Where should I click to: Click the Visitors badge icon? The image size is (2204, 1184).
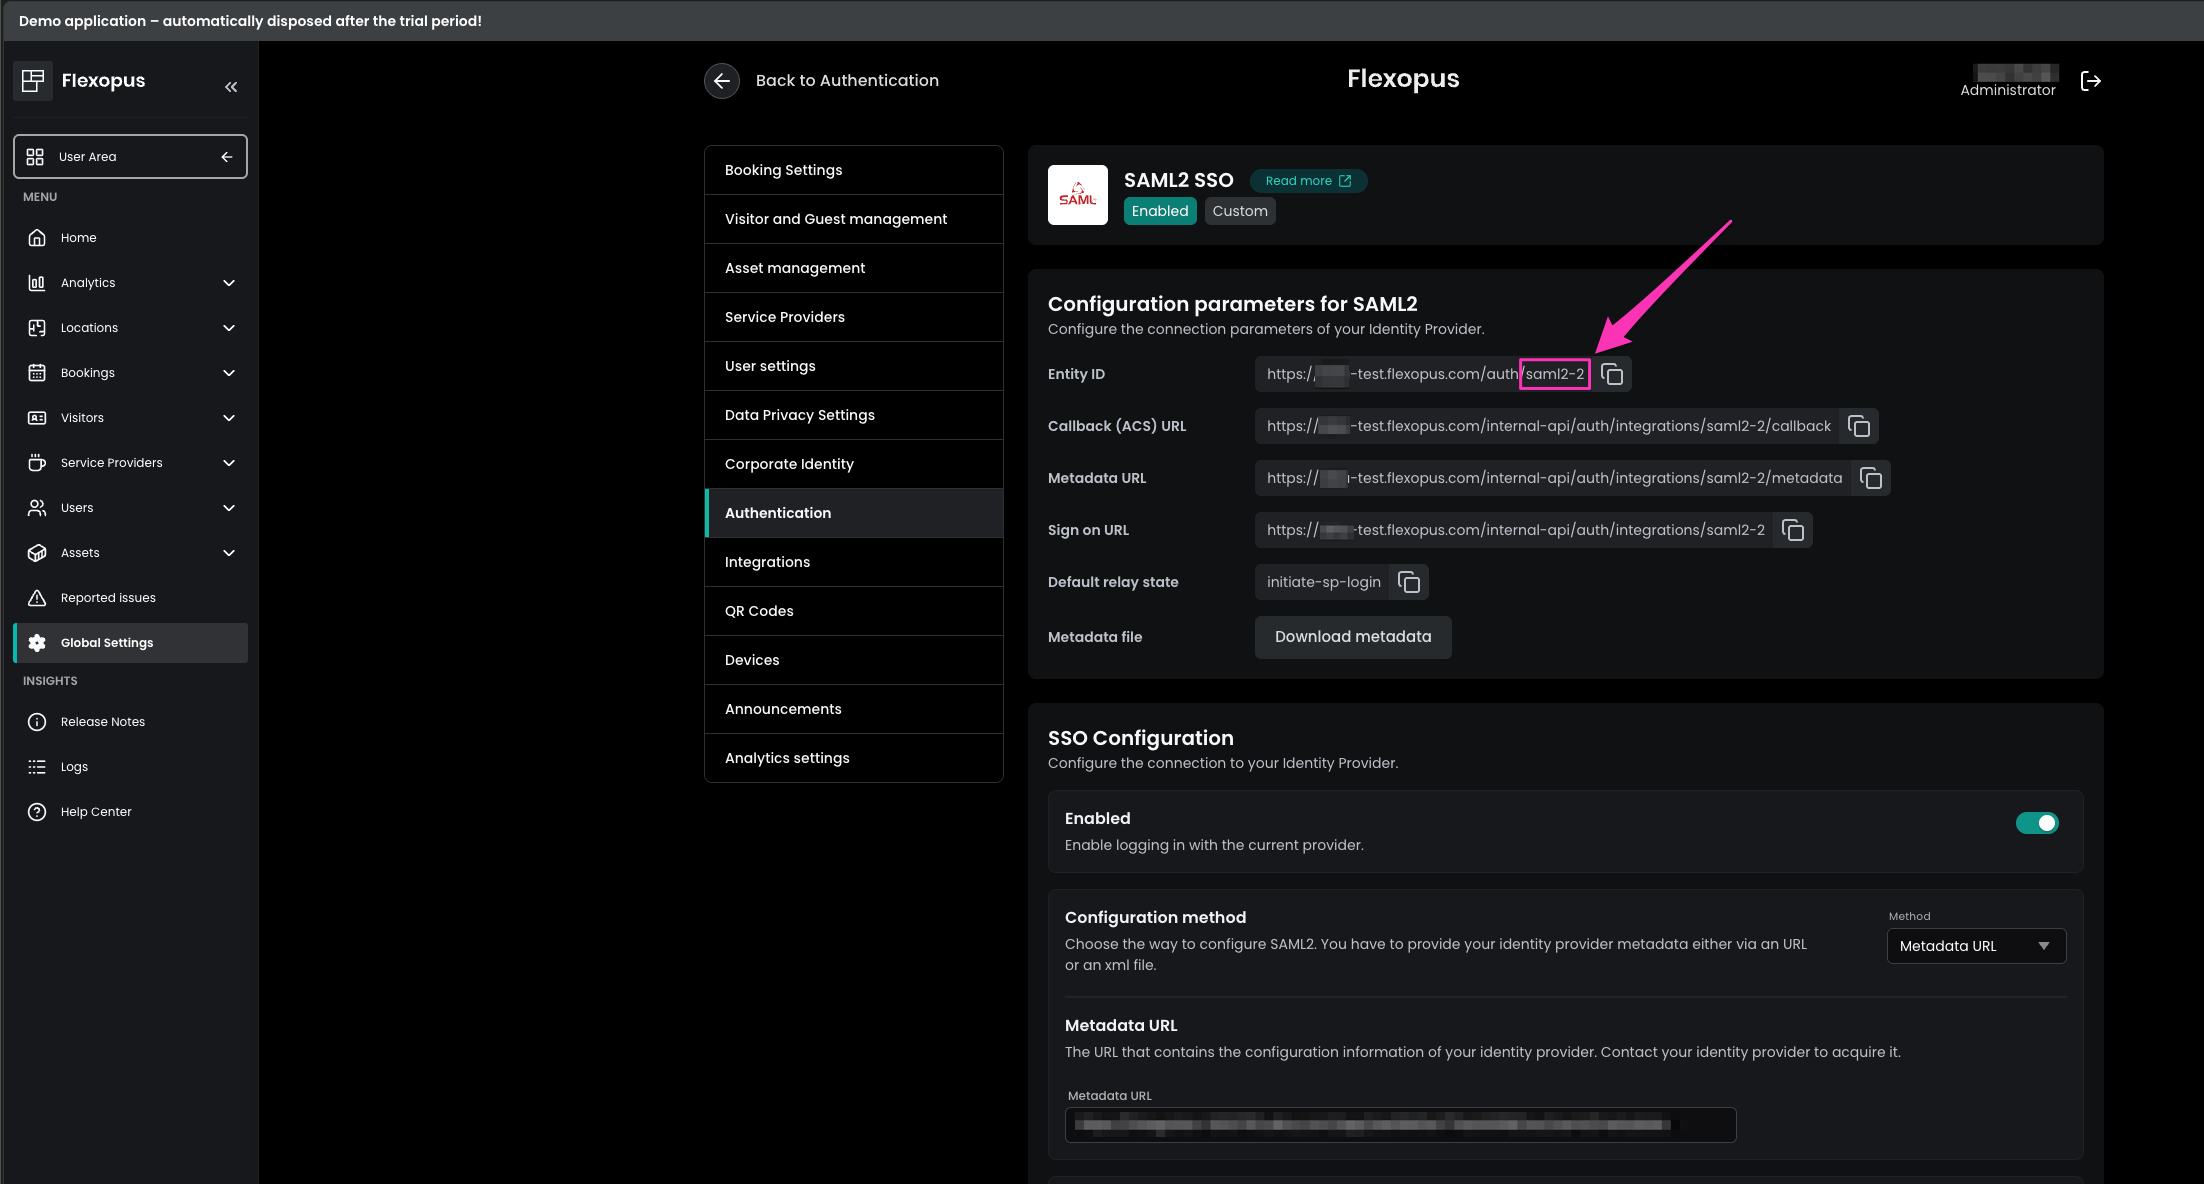[37, 418]
